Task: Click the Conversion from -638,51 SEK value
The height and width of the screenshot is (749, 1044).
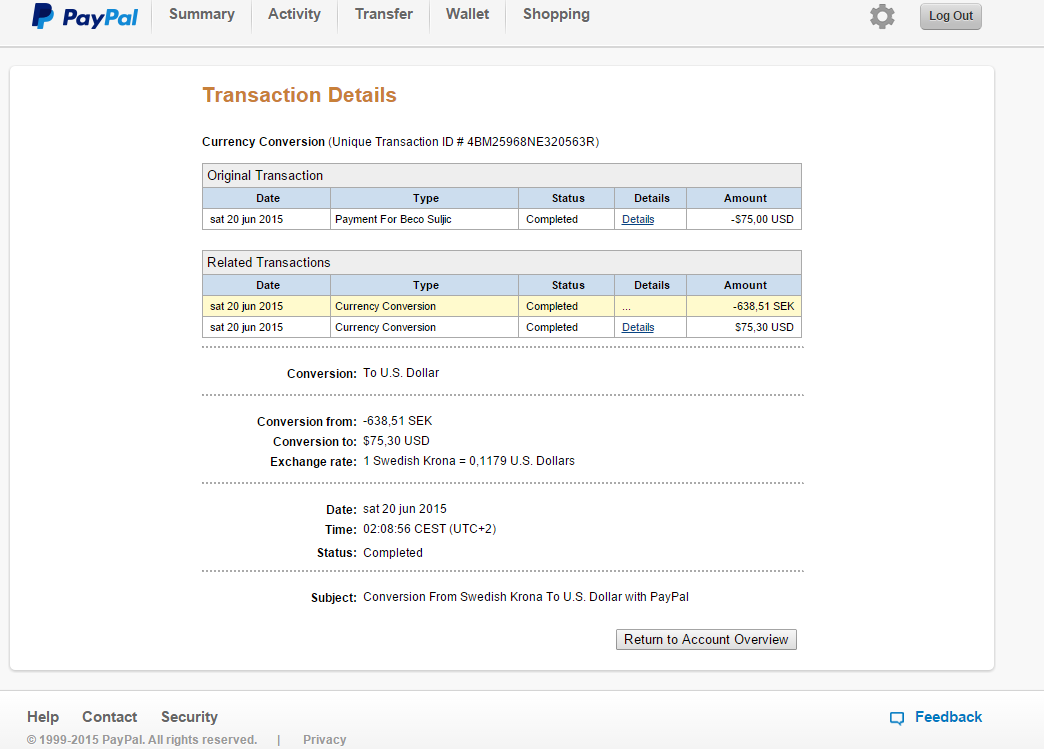Action: [x=397, y=421]
